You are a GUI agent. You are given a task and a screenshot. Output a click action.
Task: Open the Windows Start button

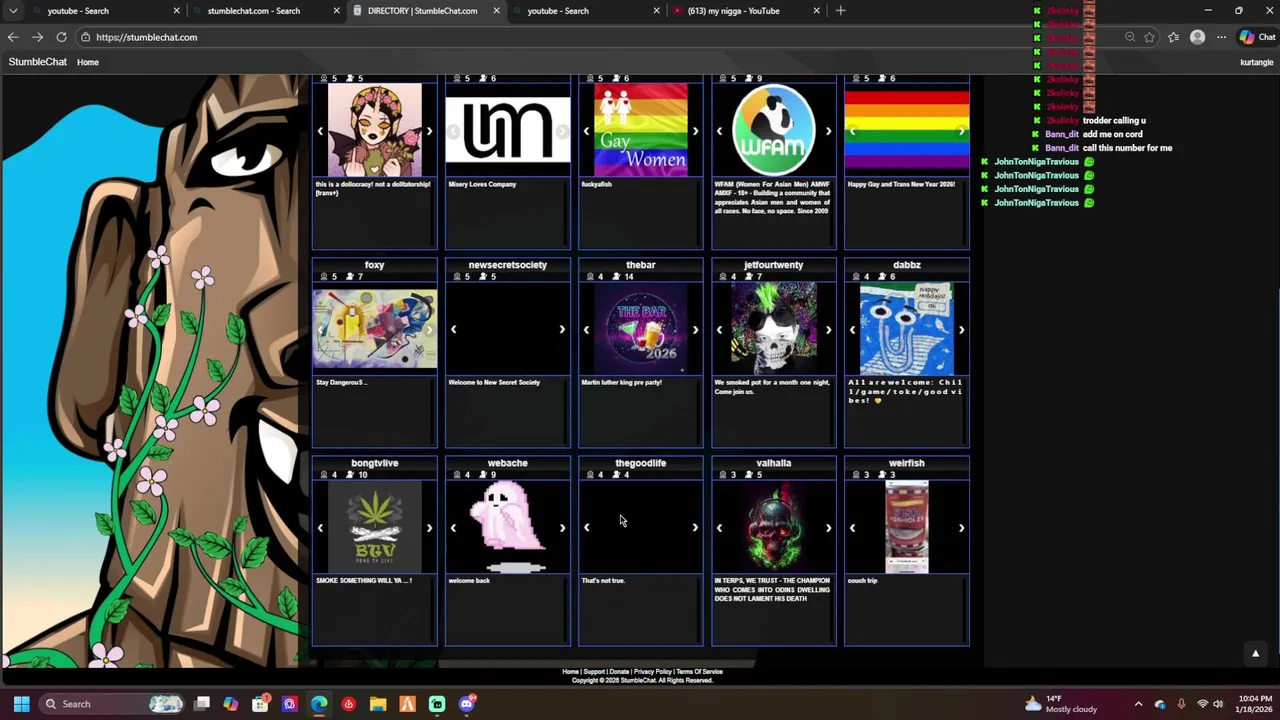[x=21, y=704]
